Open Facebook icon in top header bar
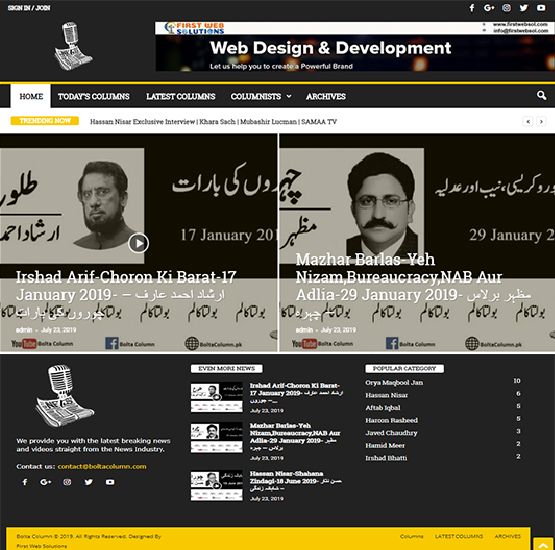The image size is (555, 550). pos(472,8)
